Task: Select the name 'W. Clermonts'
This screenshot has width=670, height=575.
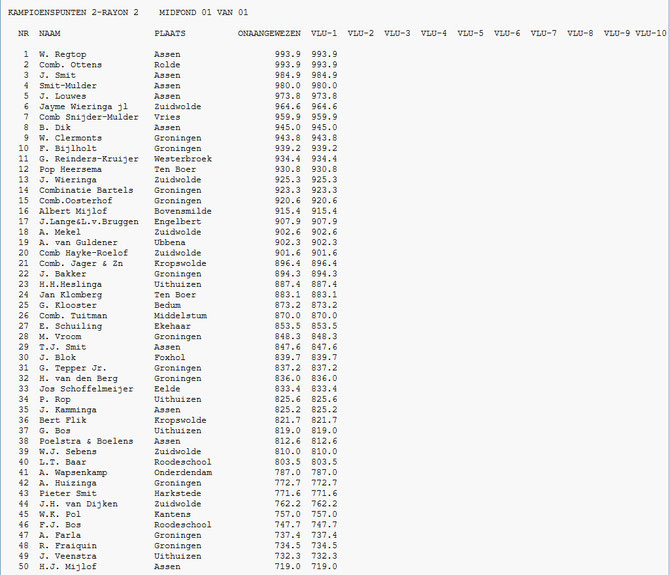Action: point(71,138)
